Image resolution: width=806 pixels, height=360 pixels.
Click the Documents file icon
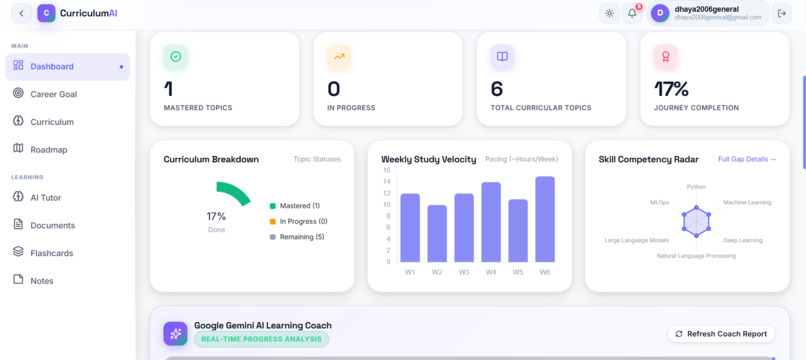18,224
